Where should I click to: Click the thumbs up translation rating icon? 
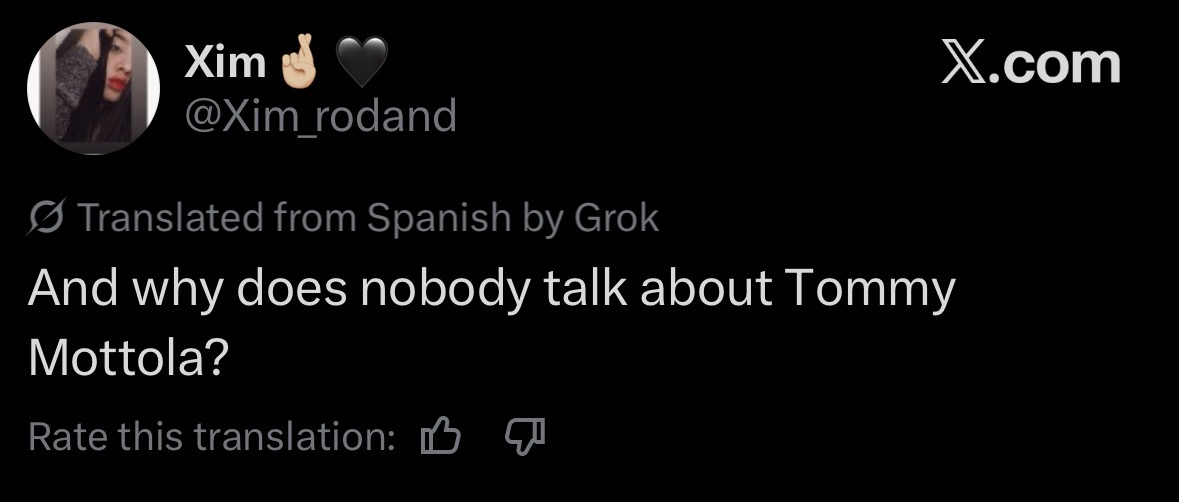point(441,436)
